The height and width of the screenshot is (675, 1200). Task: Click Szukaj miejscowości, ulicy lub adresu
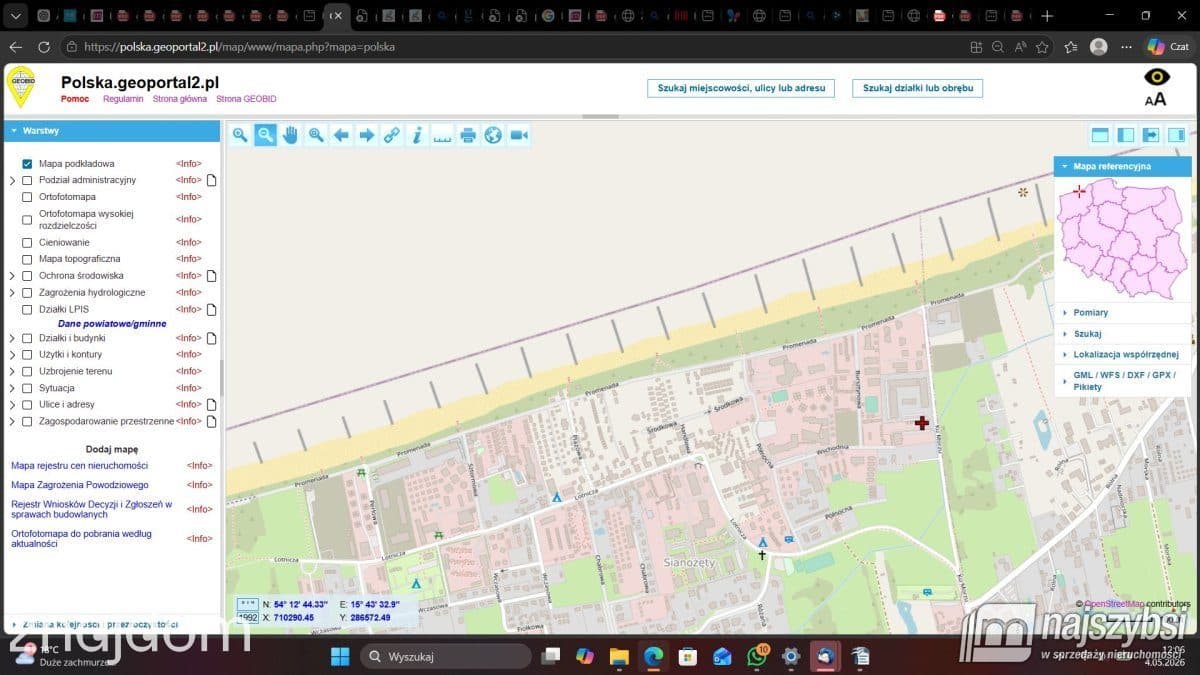click(741, 88)
